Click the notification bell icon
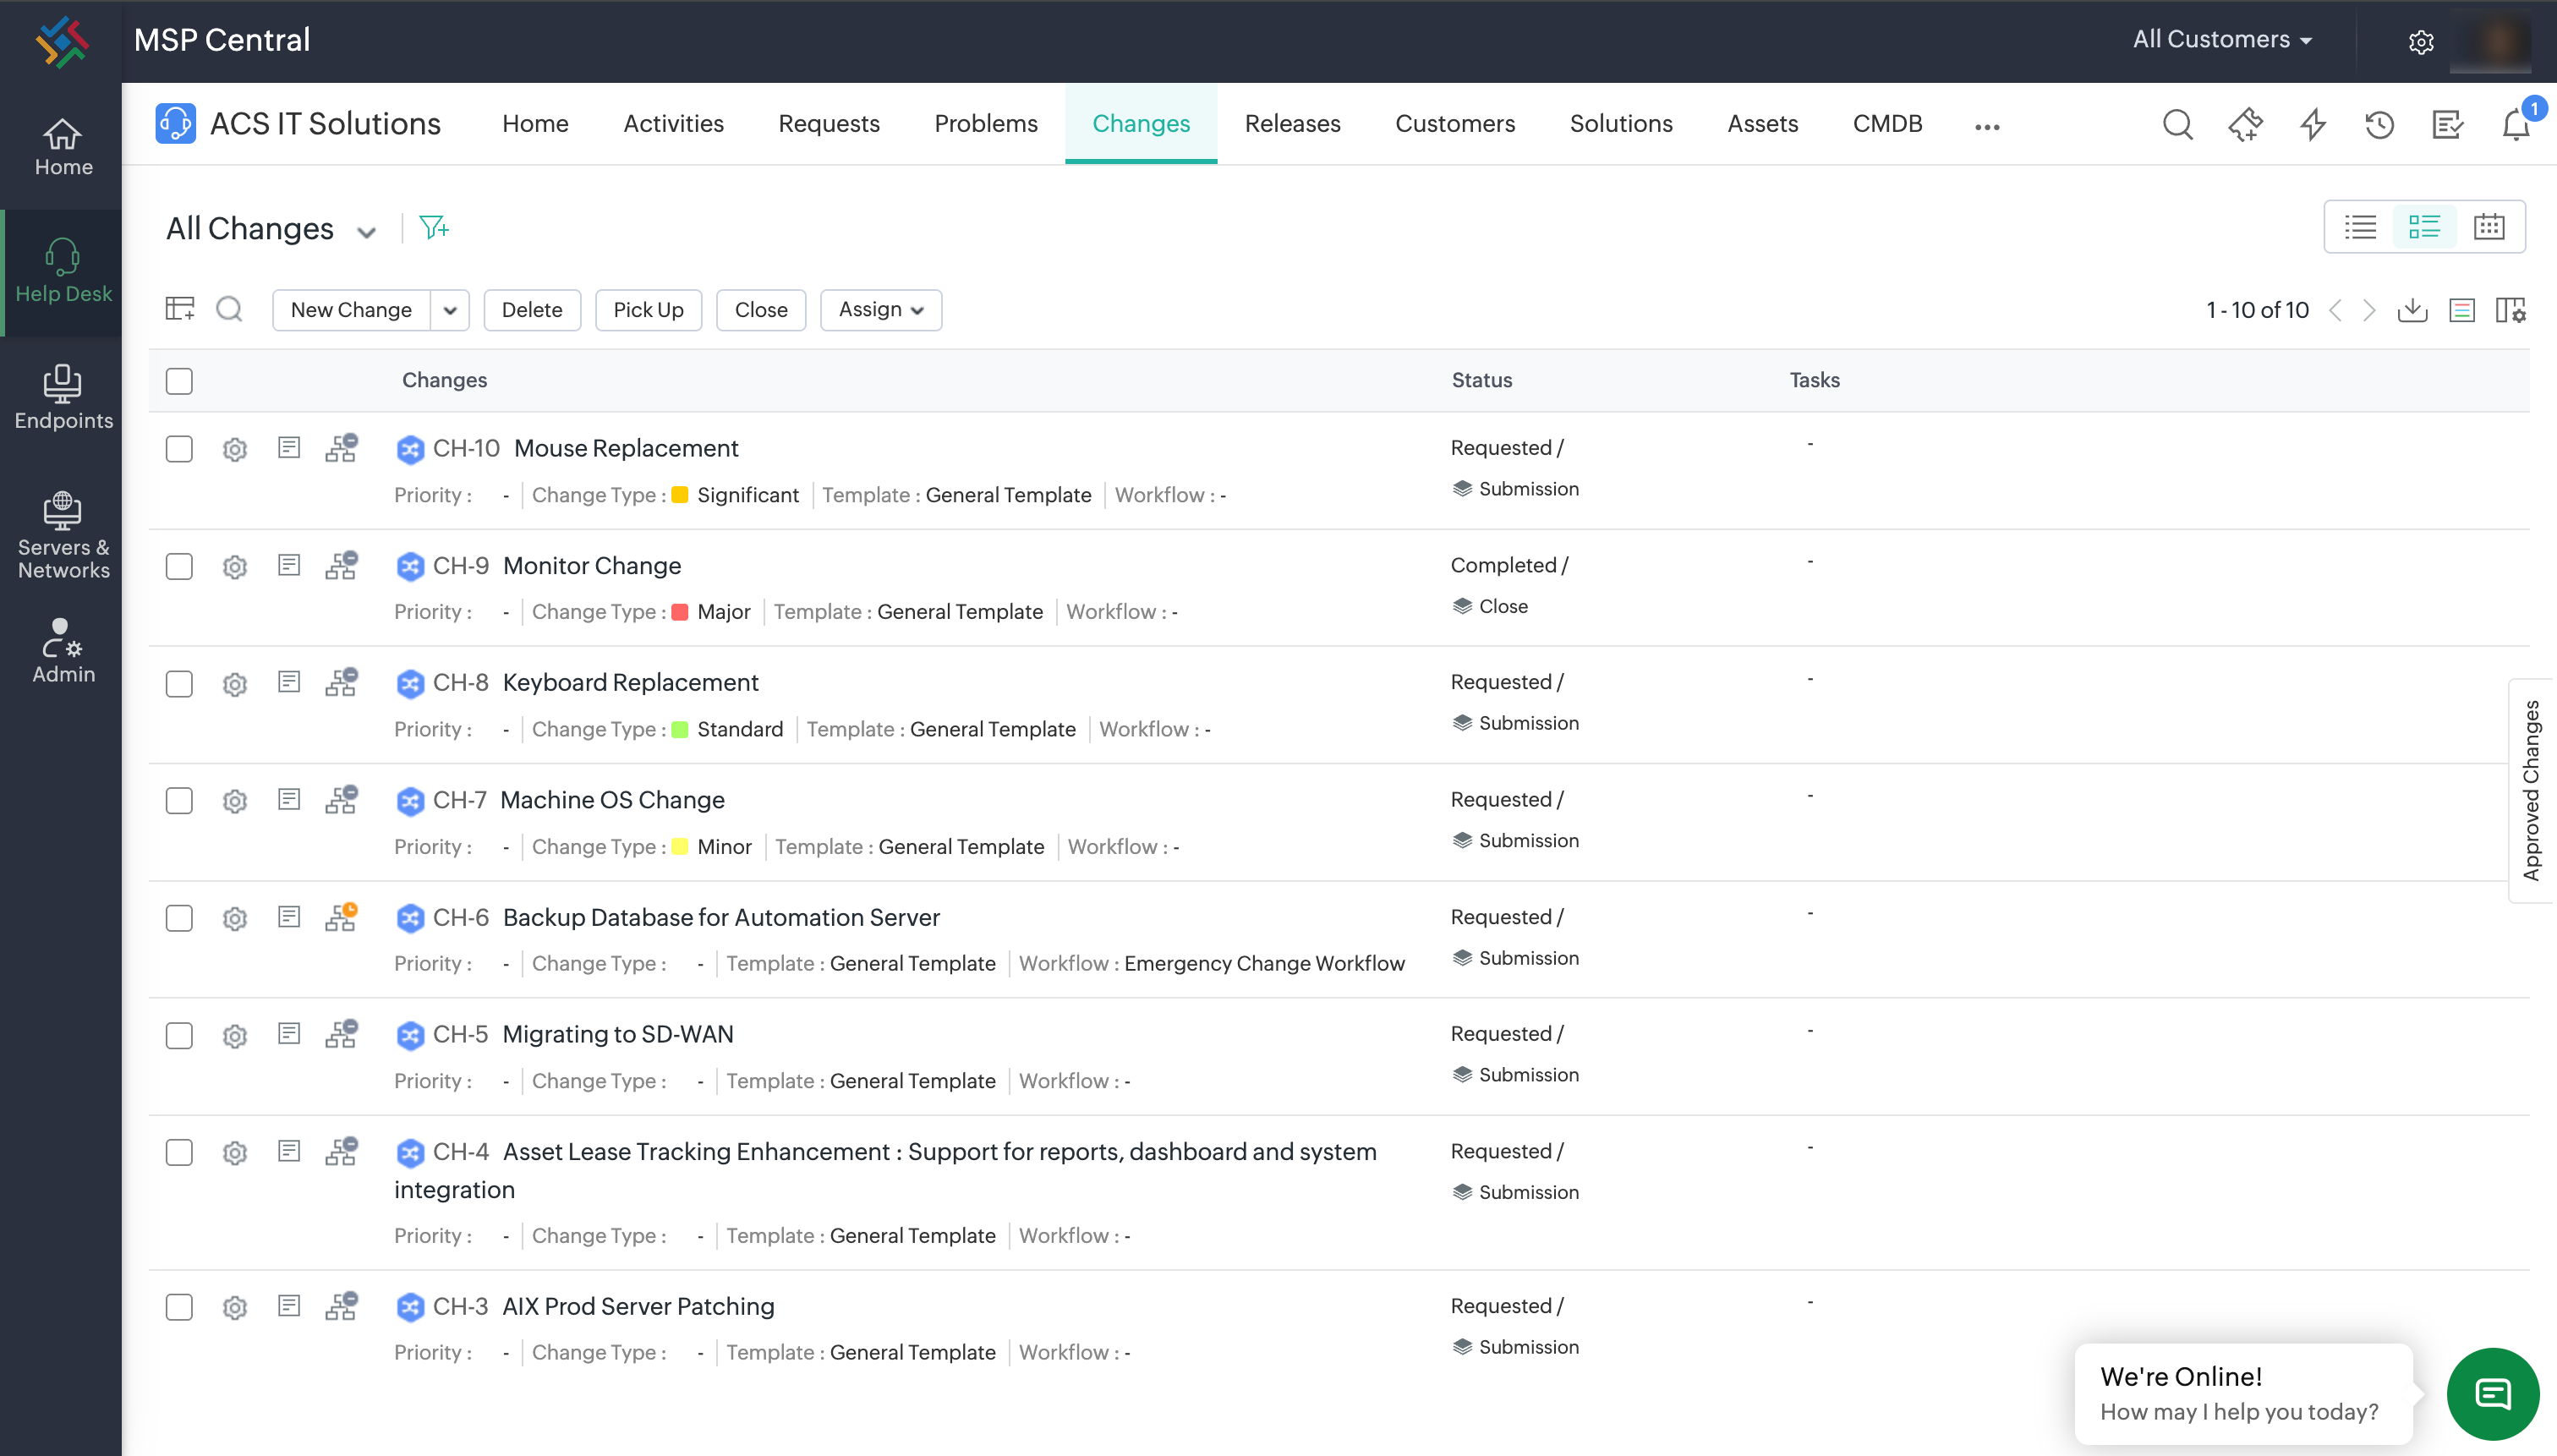2557x1456 pixels. (x=2516, y=125)
